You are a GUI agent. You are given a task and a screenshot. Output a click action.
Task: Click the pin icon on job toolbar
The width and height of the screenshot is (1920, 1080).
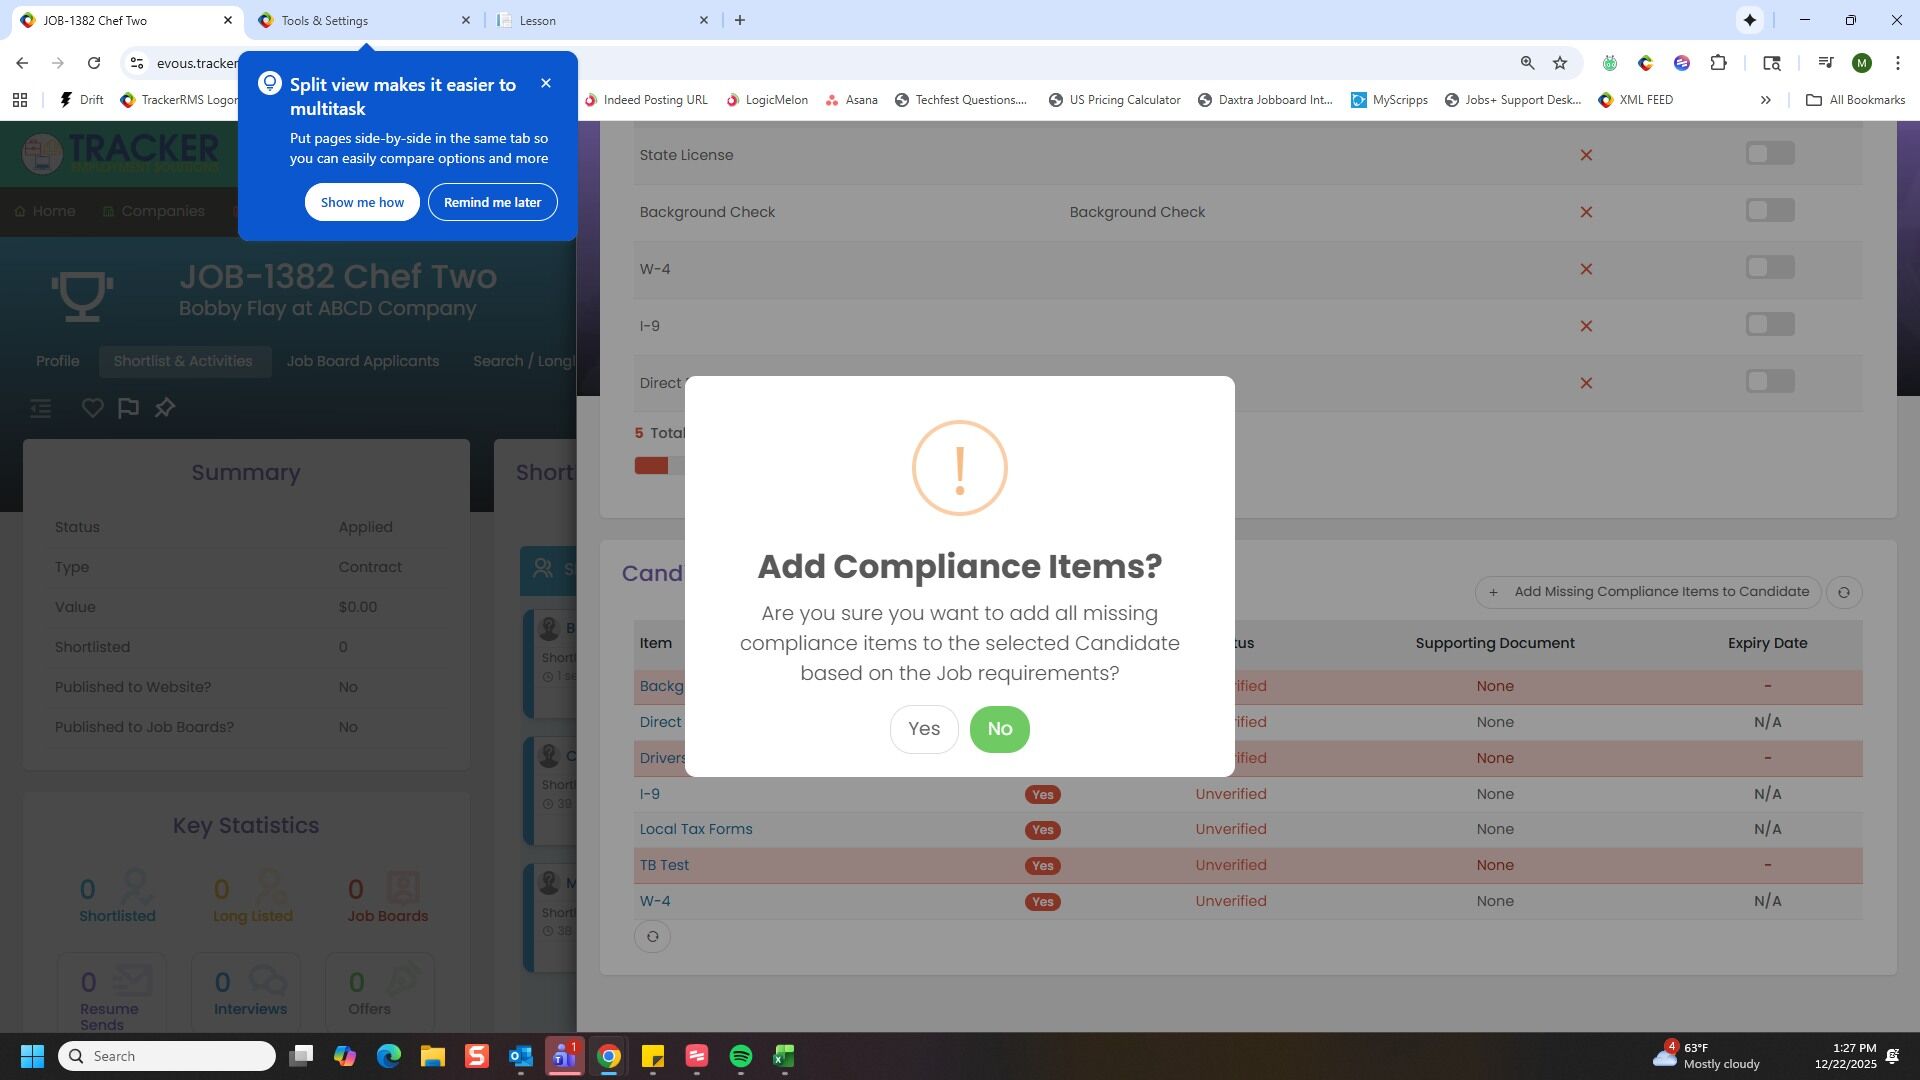click(x=165, y=408)
